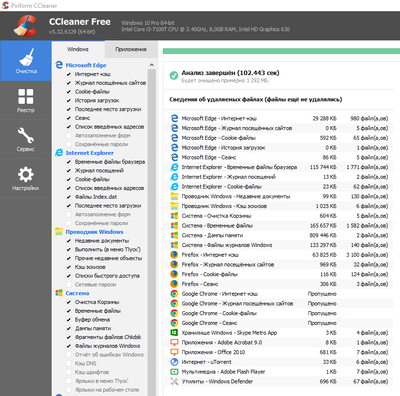The height and width of the screenshot is (396, 400).
Task: Uncheck Файлы Index.dat checkbox
Action: [69, 197]
